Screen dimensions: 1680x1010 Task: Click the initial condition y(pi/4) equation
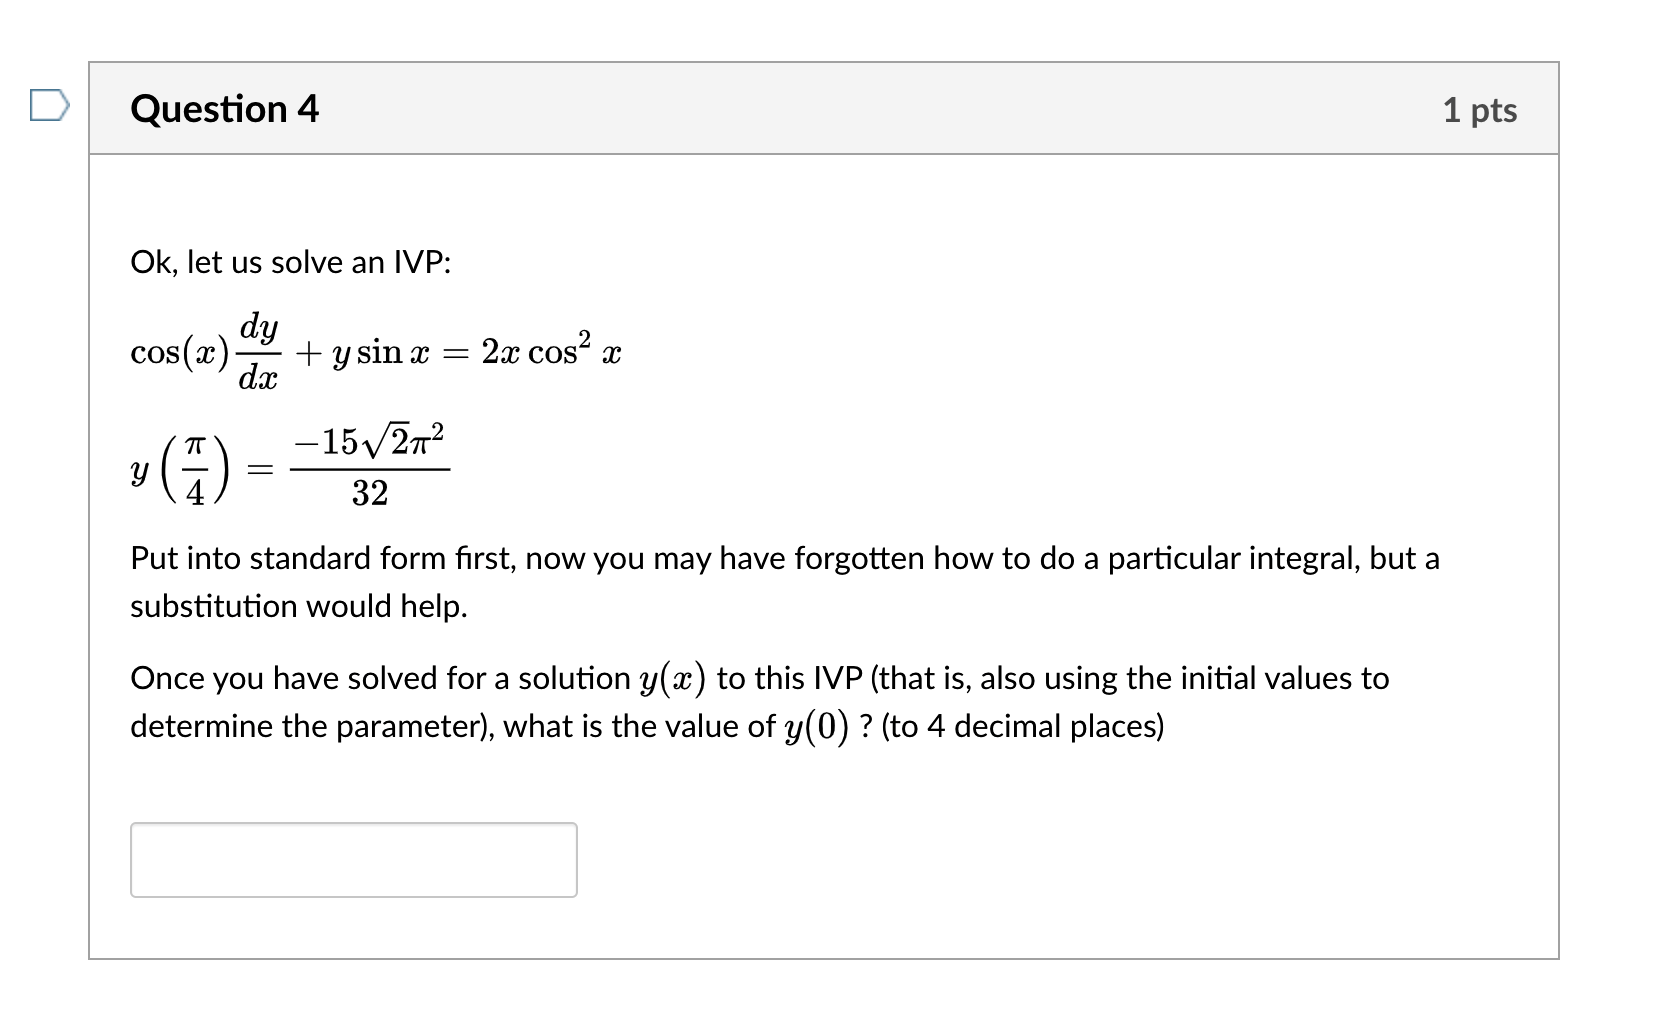[x=290, y=465]
